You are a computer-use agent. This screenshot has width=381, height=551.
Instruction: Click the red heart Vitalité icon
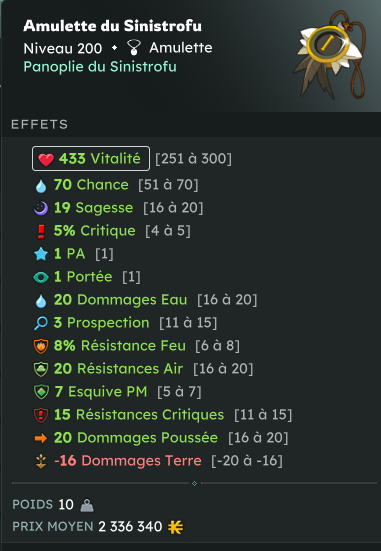(46, 159)
